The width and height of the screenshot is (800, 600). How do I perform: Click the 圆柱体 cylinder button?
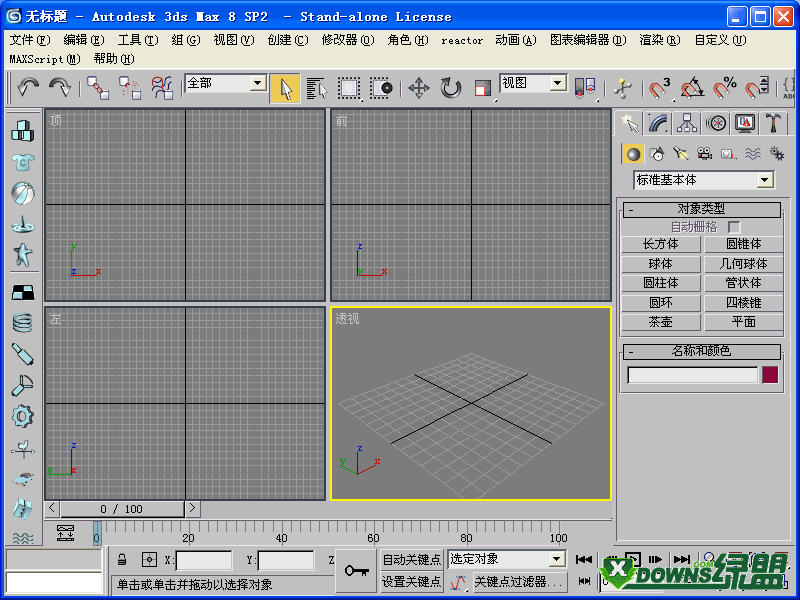661,283
